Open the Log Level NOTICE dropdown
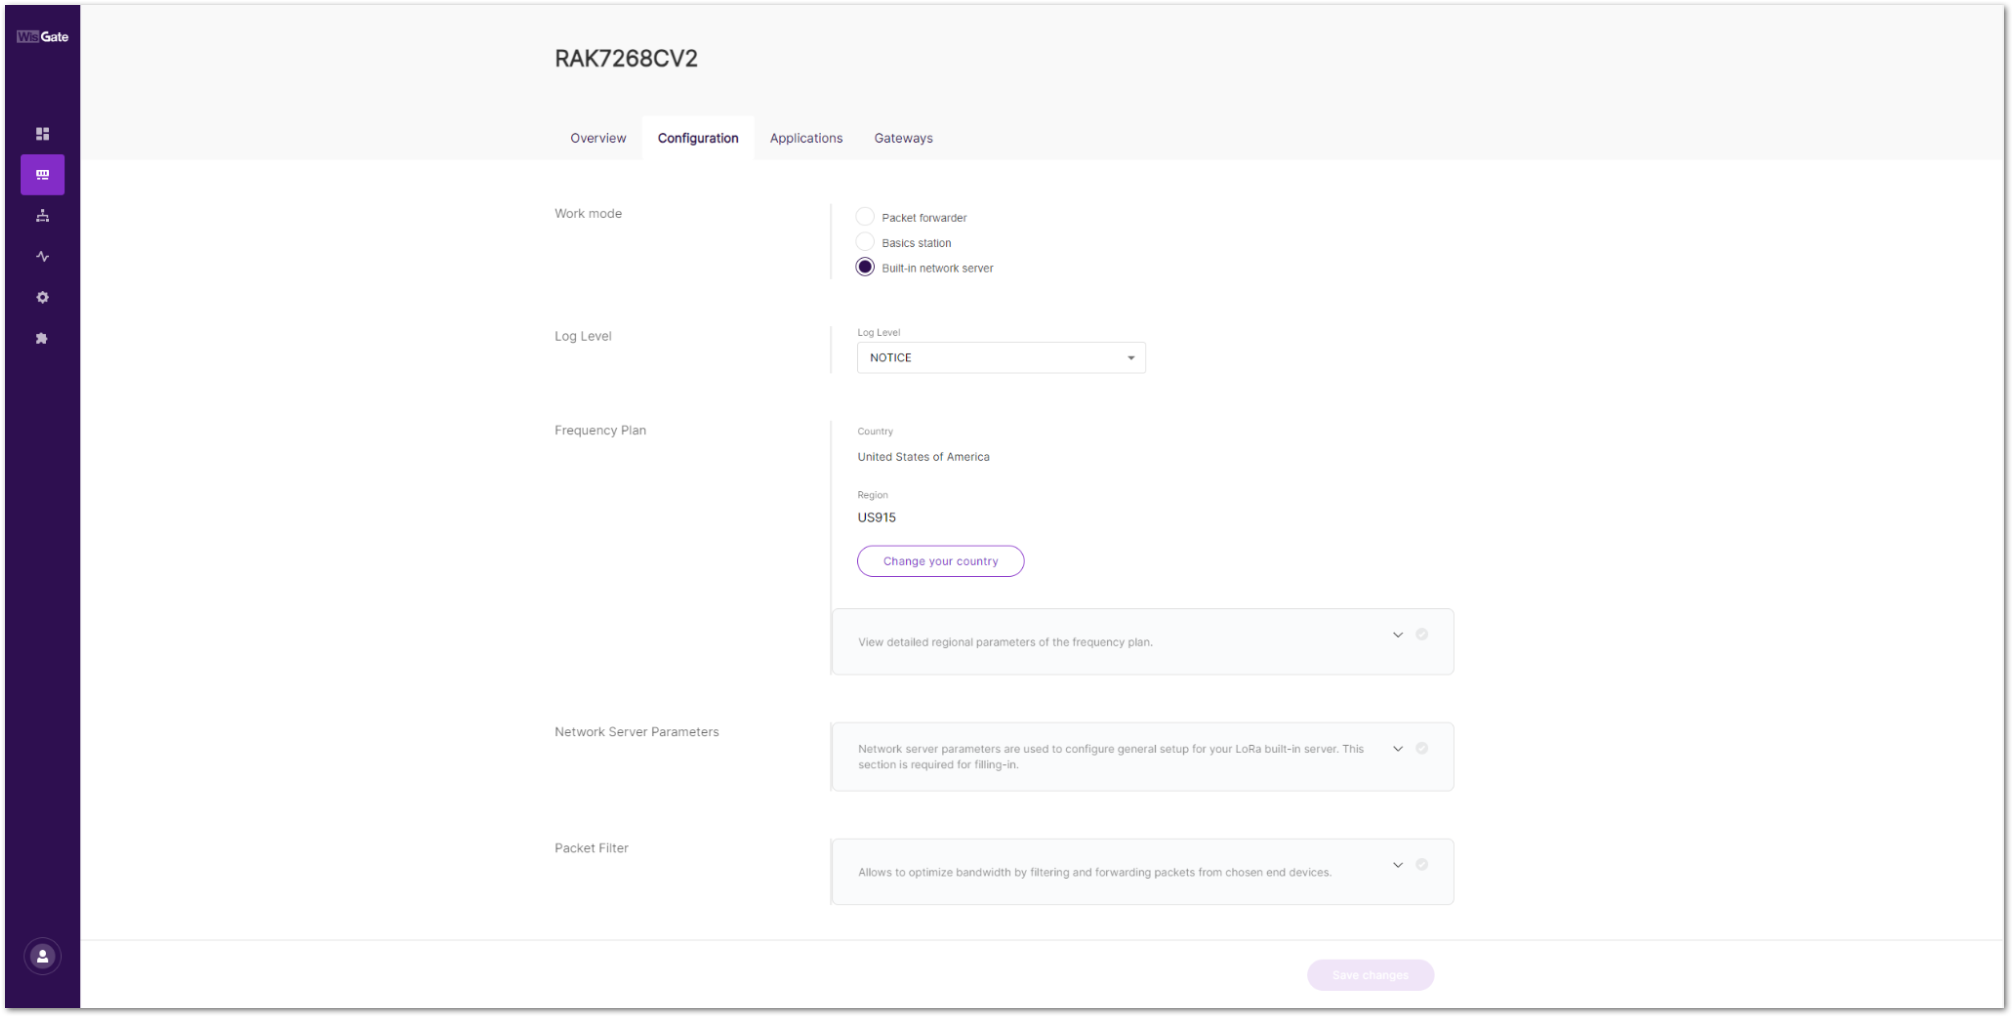 [x=1001, y=358]
